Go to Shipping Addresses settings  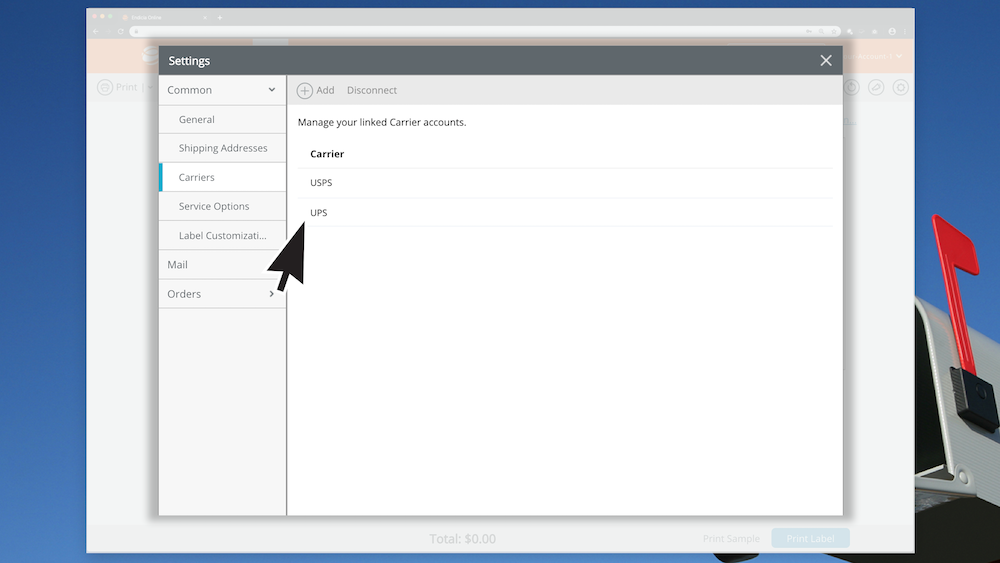click(x=223, y=148)
